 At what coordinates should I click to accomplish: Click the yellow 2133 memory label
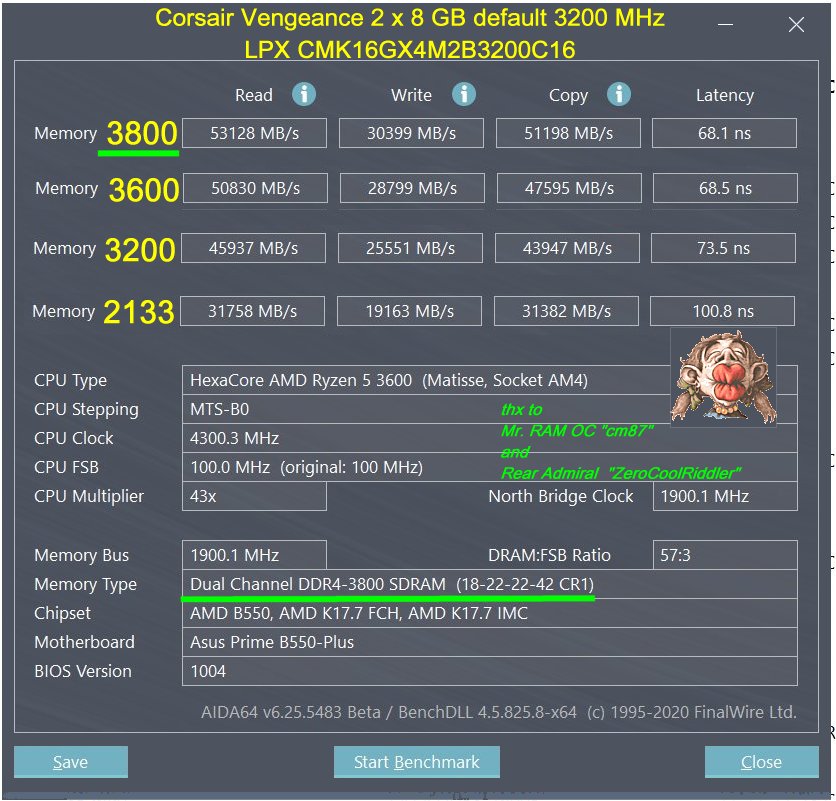pyautogui.click(x=139, y=311)
